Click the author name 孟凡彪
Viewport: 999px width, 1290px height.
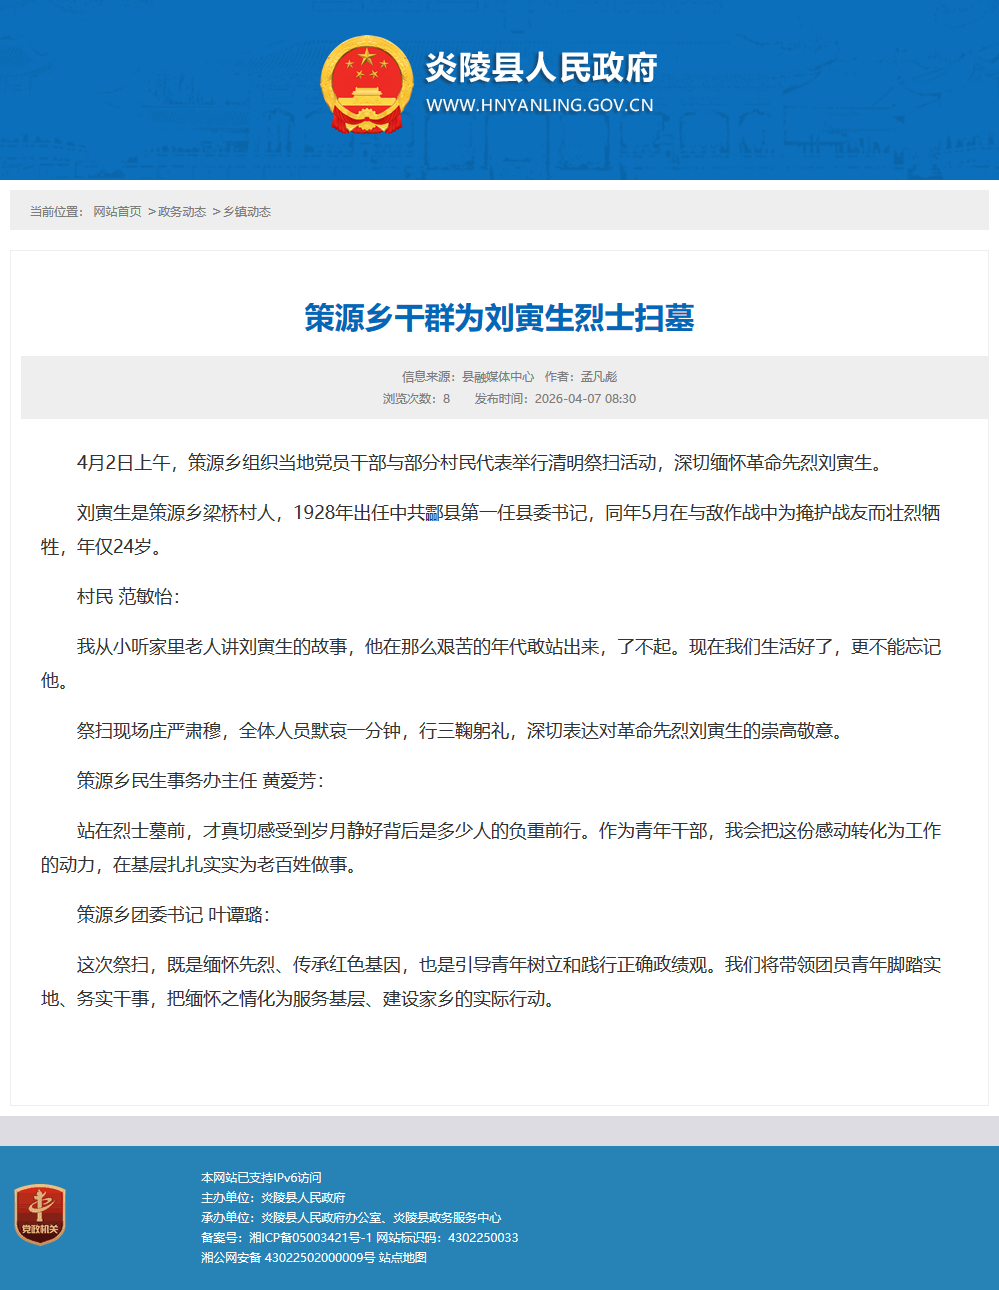(599, 377)
